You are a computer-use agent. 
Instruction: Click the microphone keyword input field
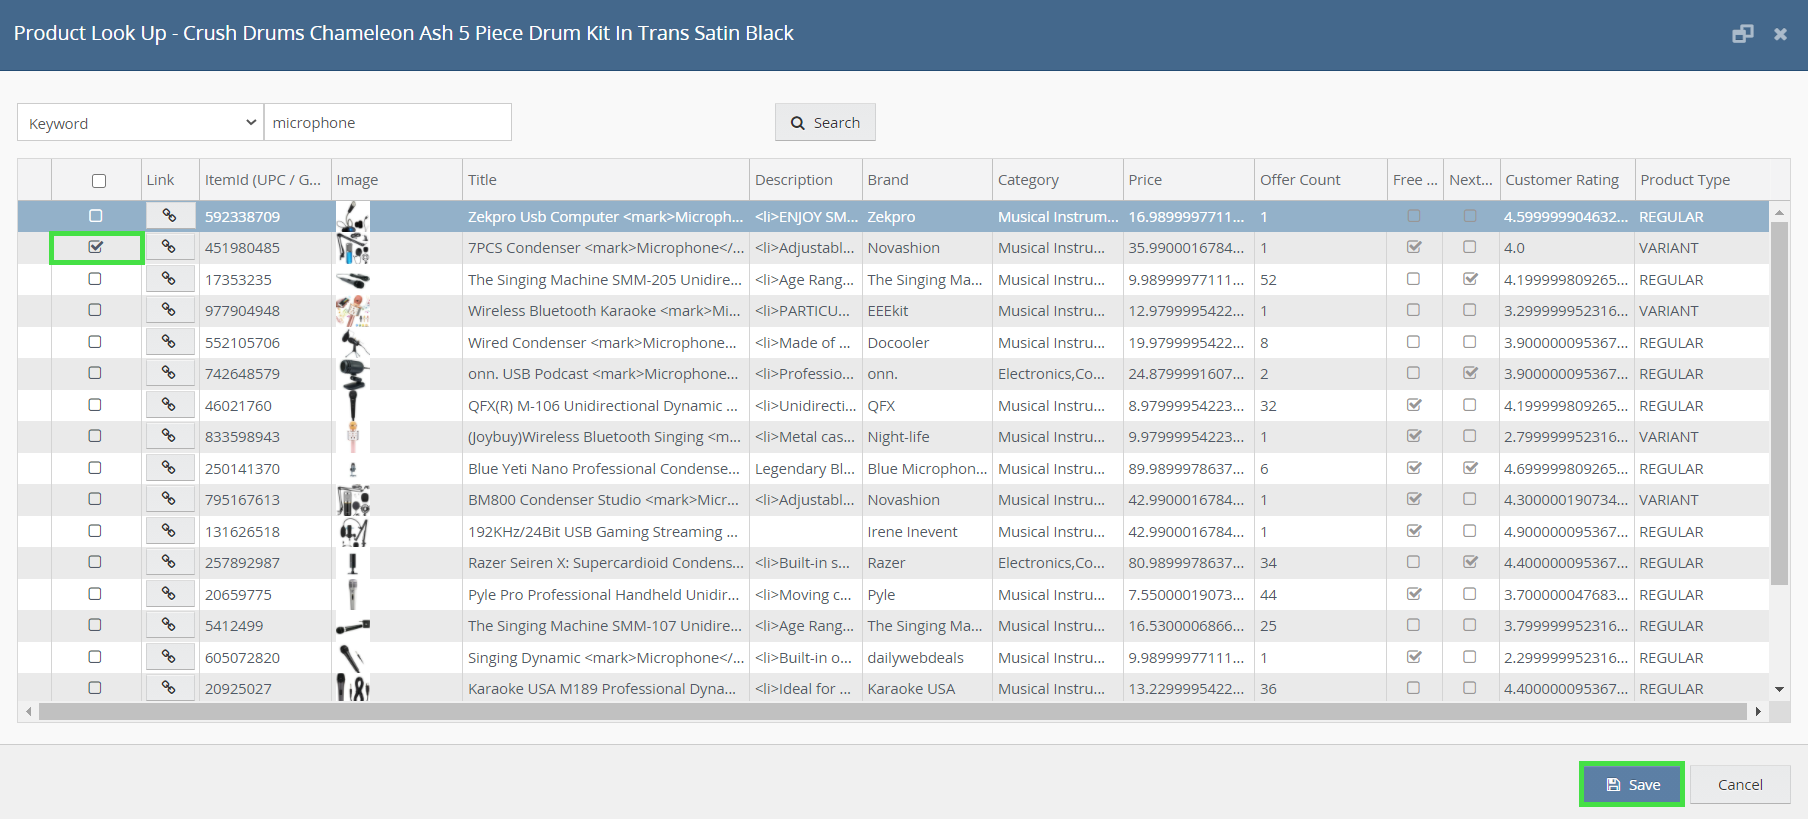click(x=387, y=123)
